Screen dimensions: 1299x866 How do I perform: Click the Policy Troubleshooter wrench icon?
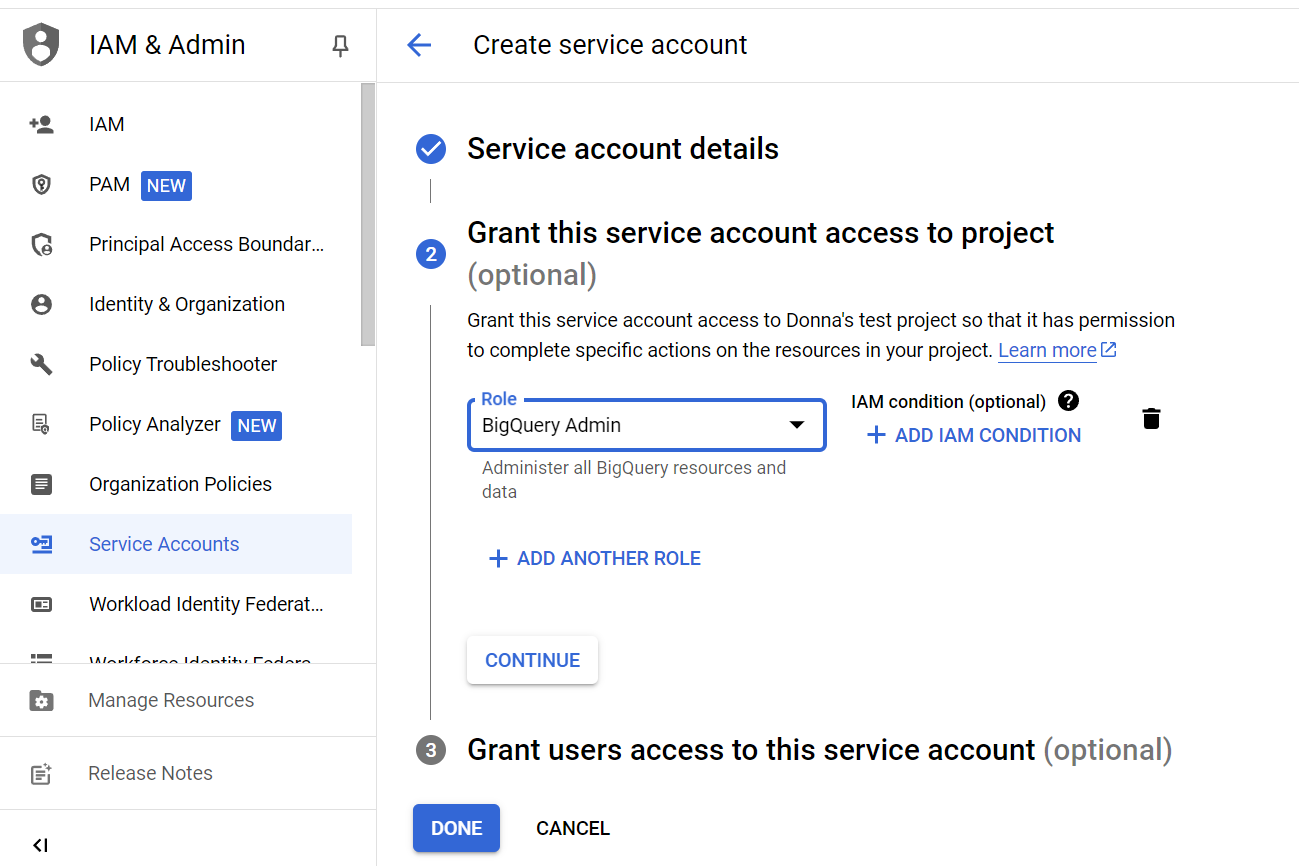pos(41,365)
